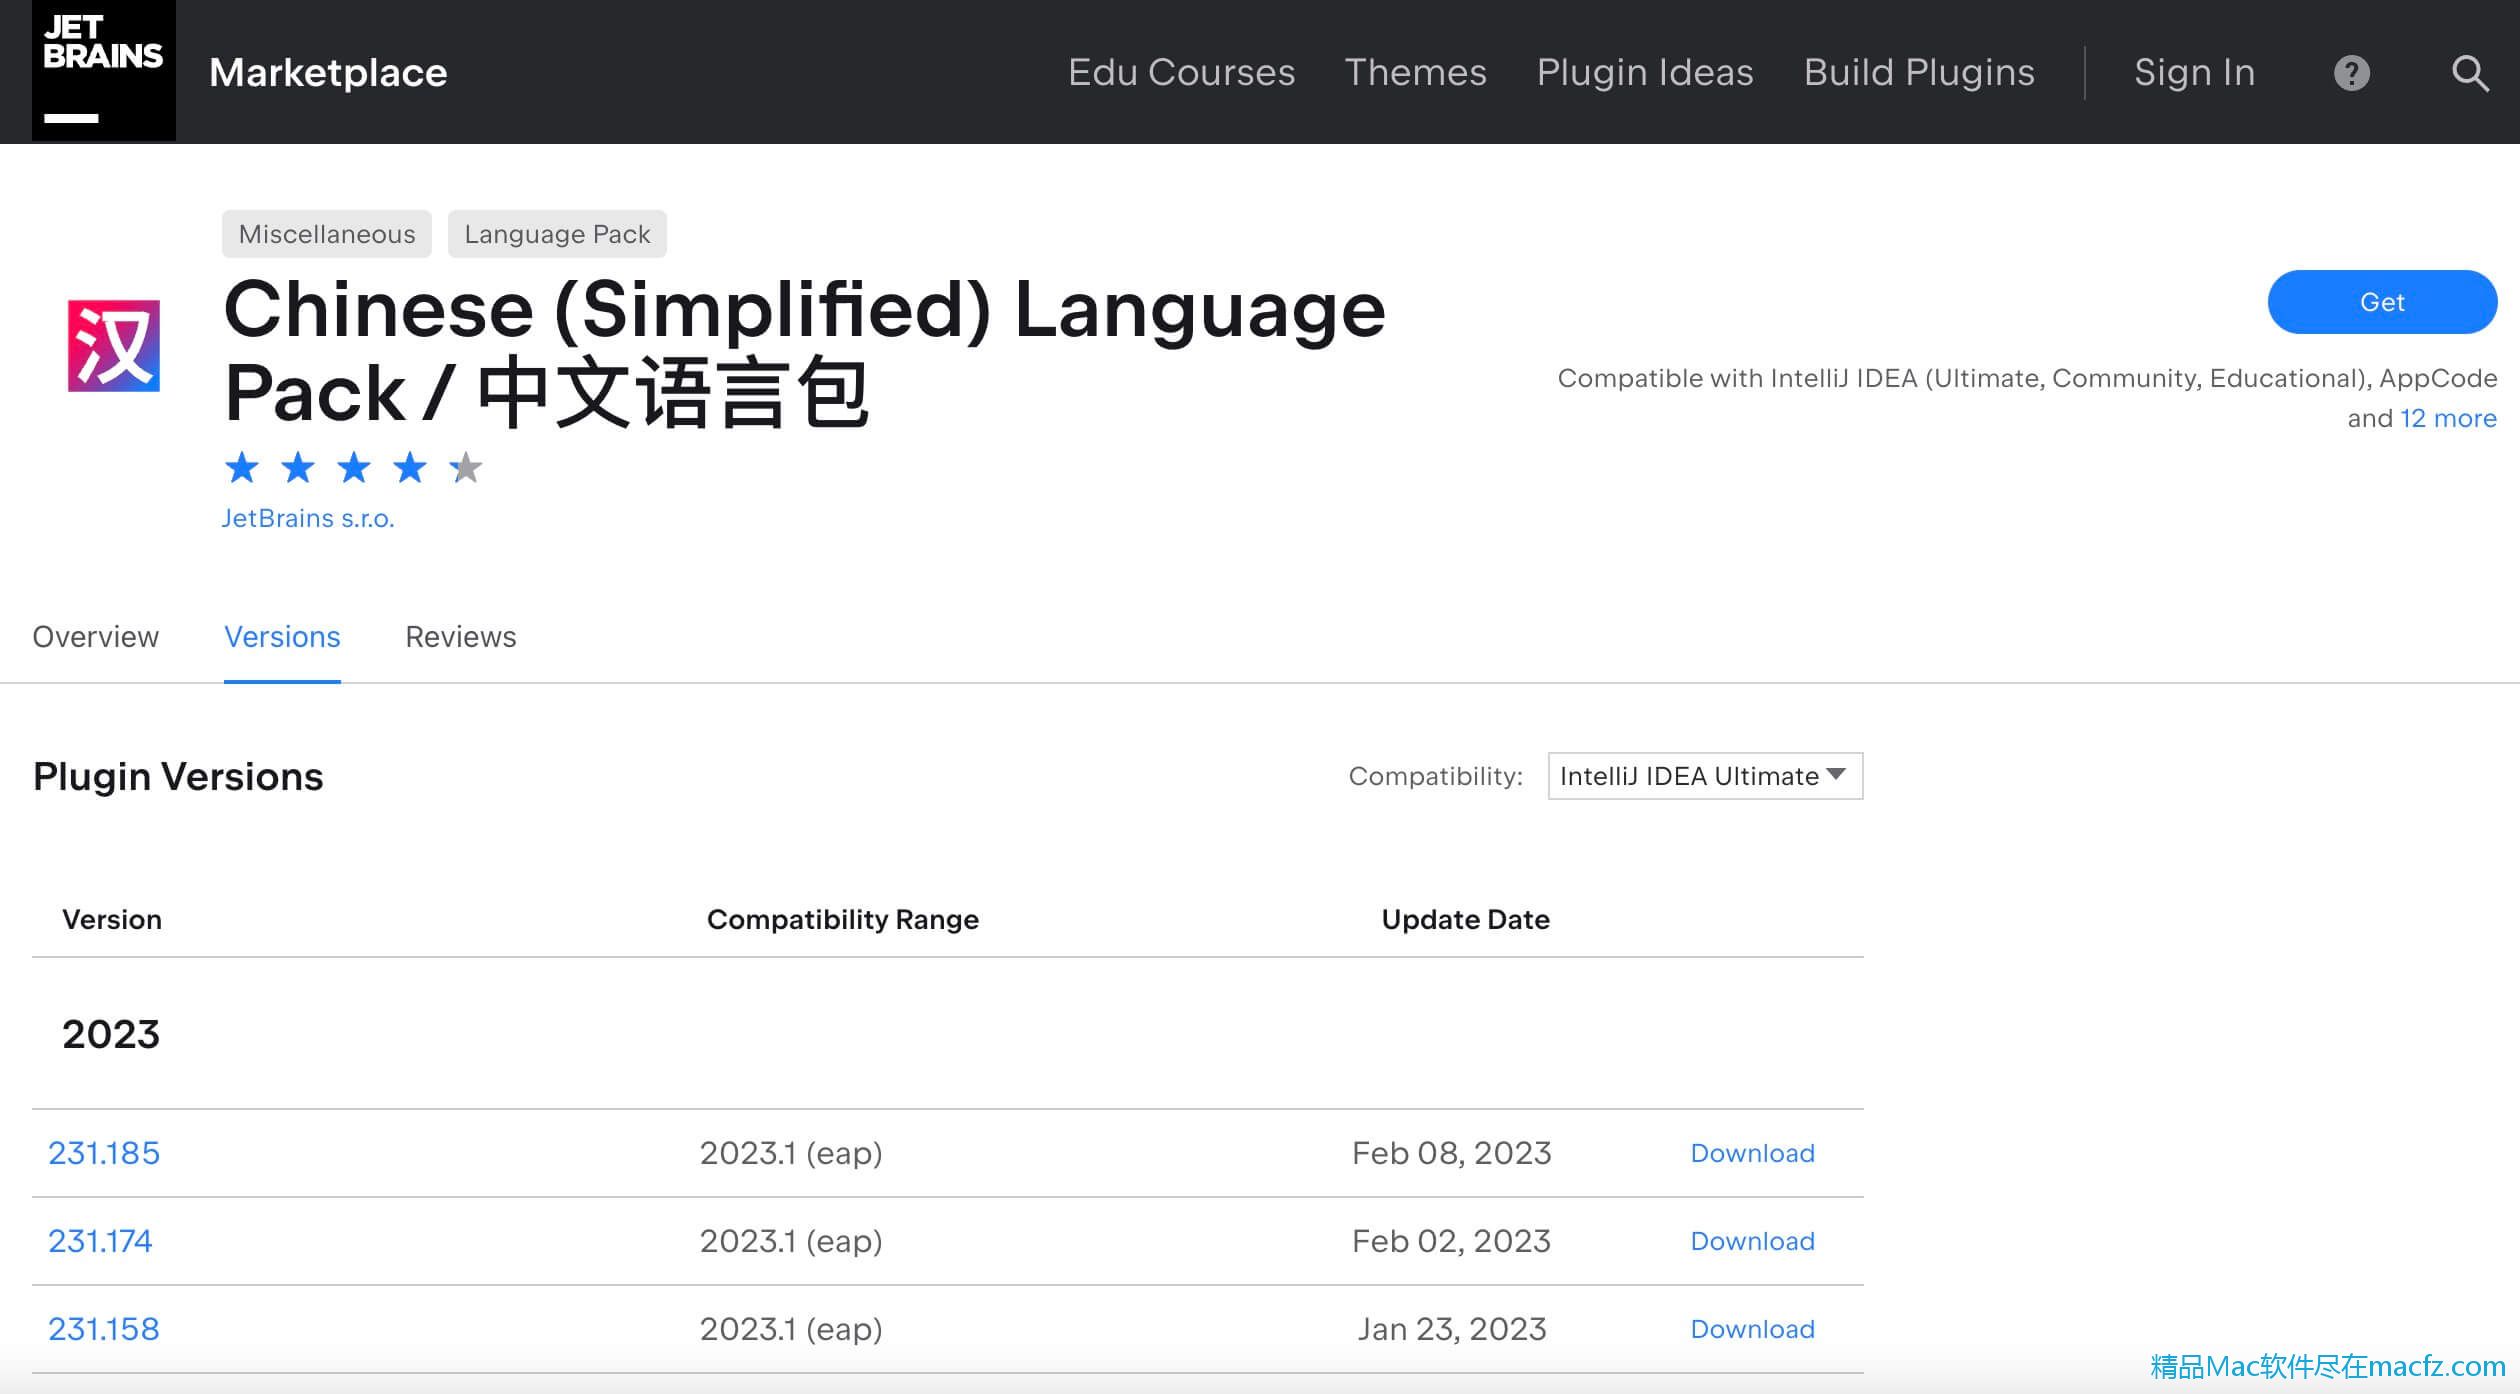Open Edu Courses in top navigation
This screenshot has width=2520, height=1394.
pos(1181,72)
